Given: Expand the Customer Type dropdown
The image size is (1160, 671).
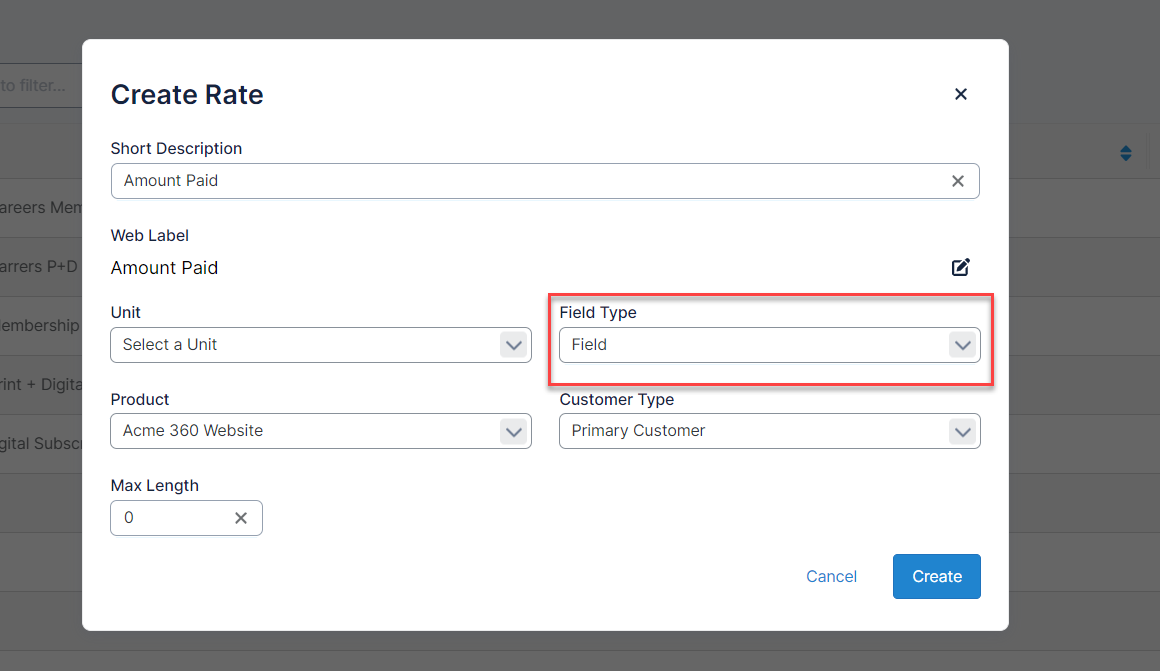Looking at the screenshot, I should [768, 431].
